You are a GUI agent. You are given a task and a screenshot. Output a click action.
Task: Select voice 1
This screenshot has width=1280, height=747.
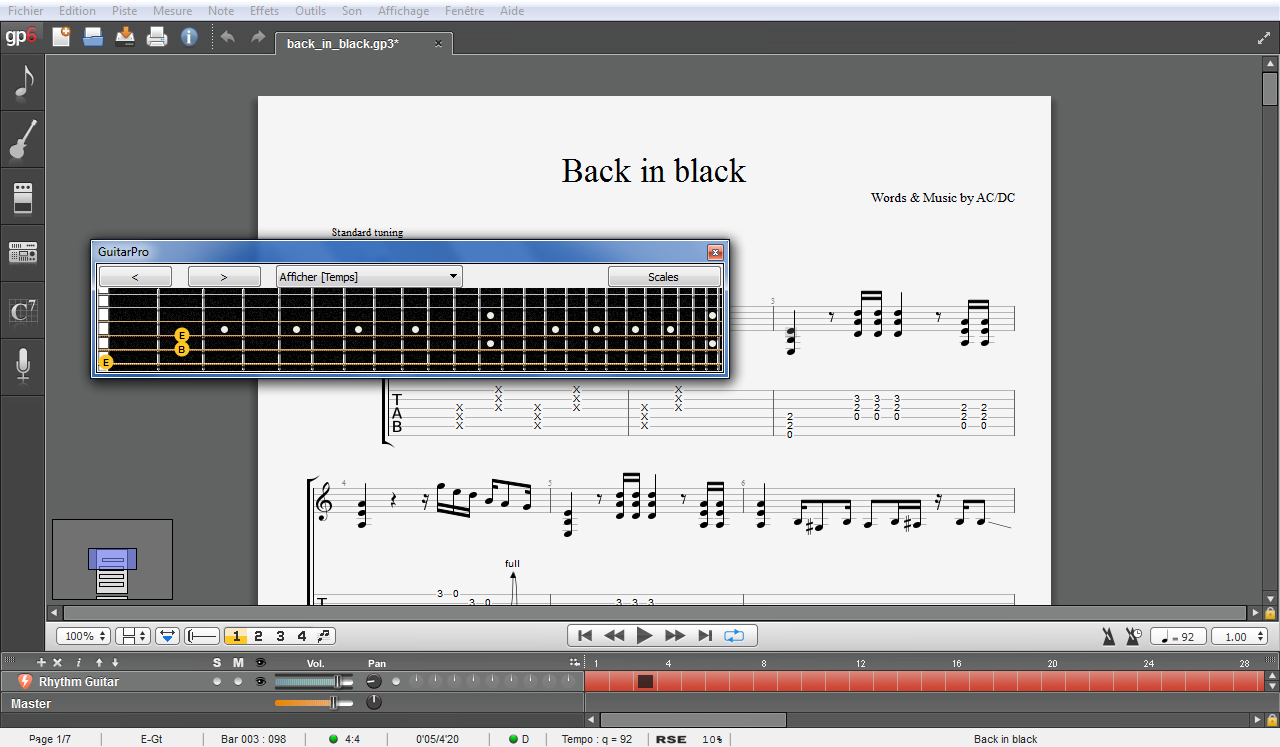click(236, 636)
